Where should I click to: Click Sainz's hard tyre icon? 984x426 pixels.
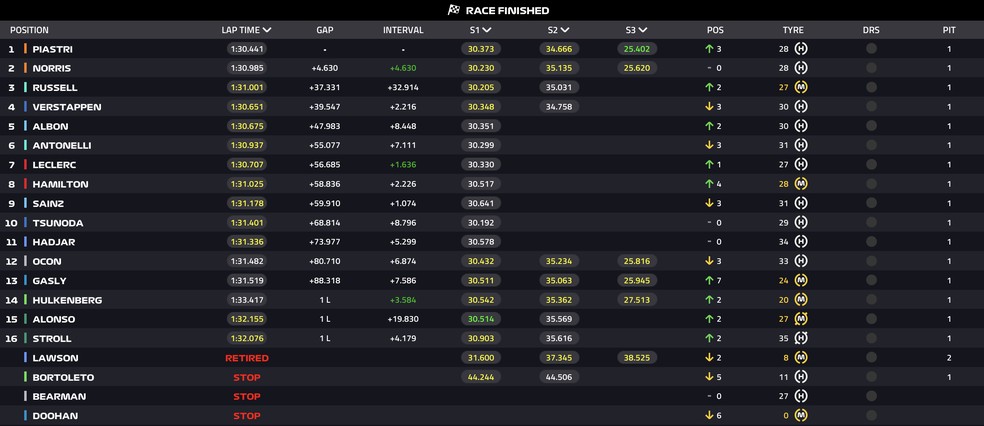point(801,203)
